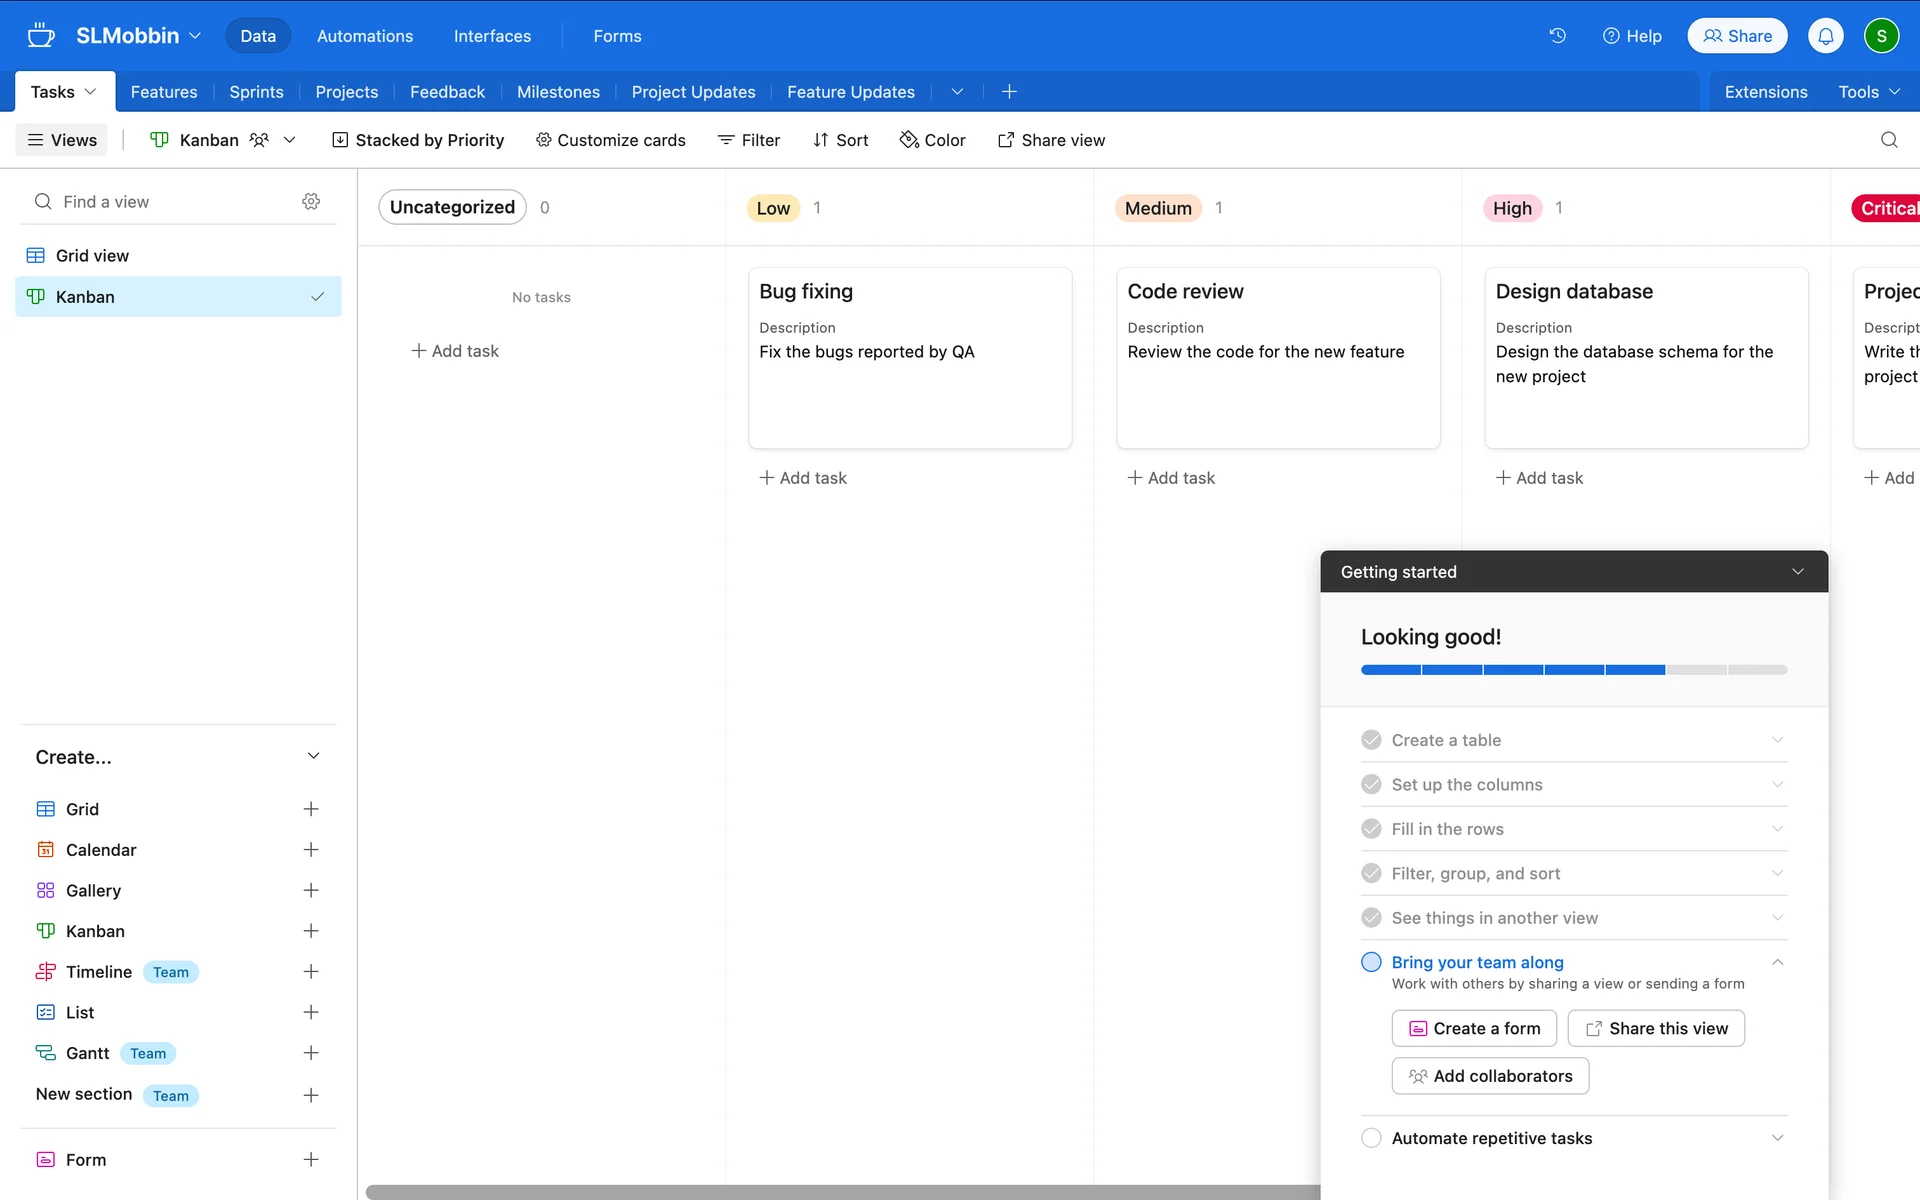
Task: Toggle the Views sidebar button
Action: 62,140
